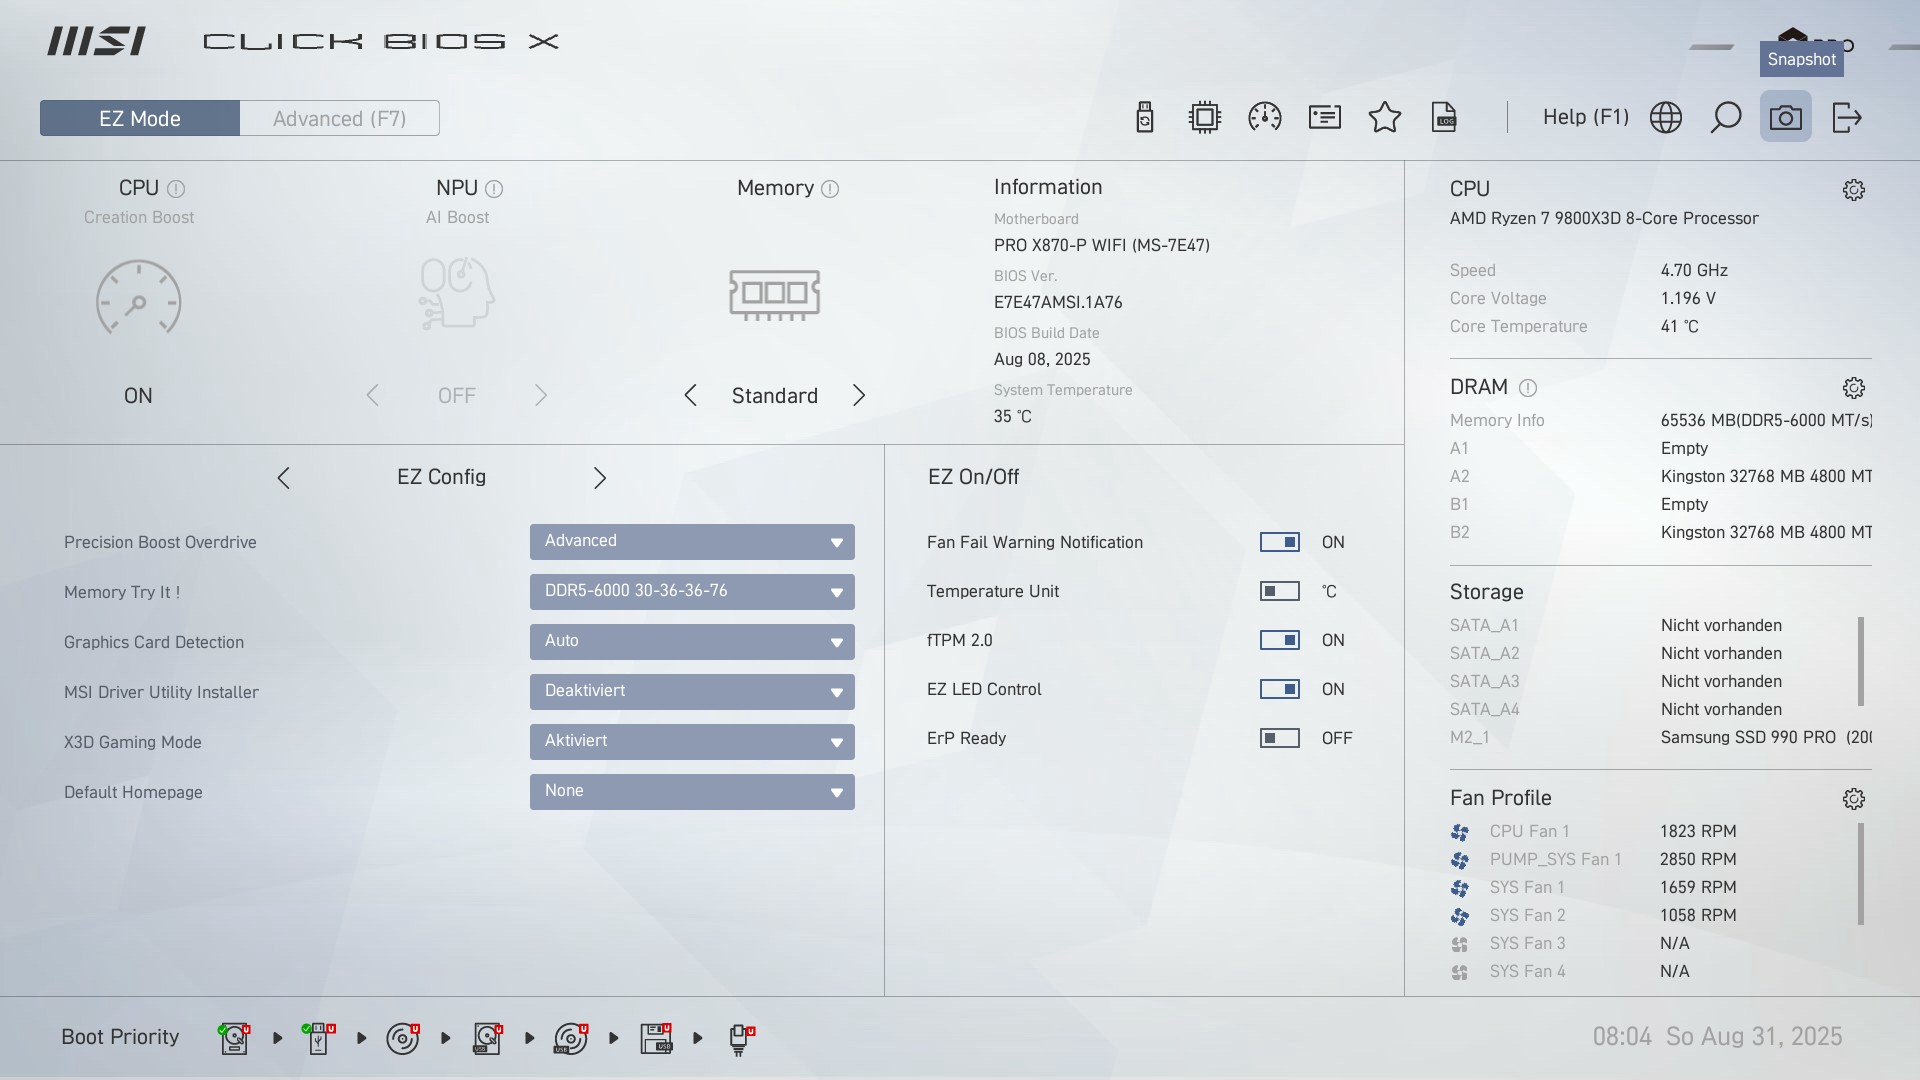Open Help with the Help (F1) button
Image resolution: width=1920 pixels, height=1080 pixels.
click(1584, 117)
